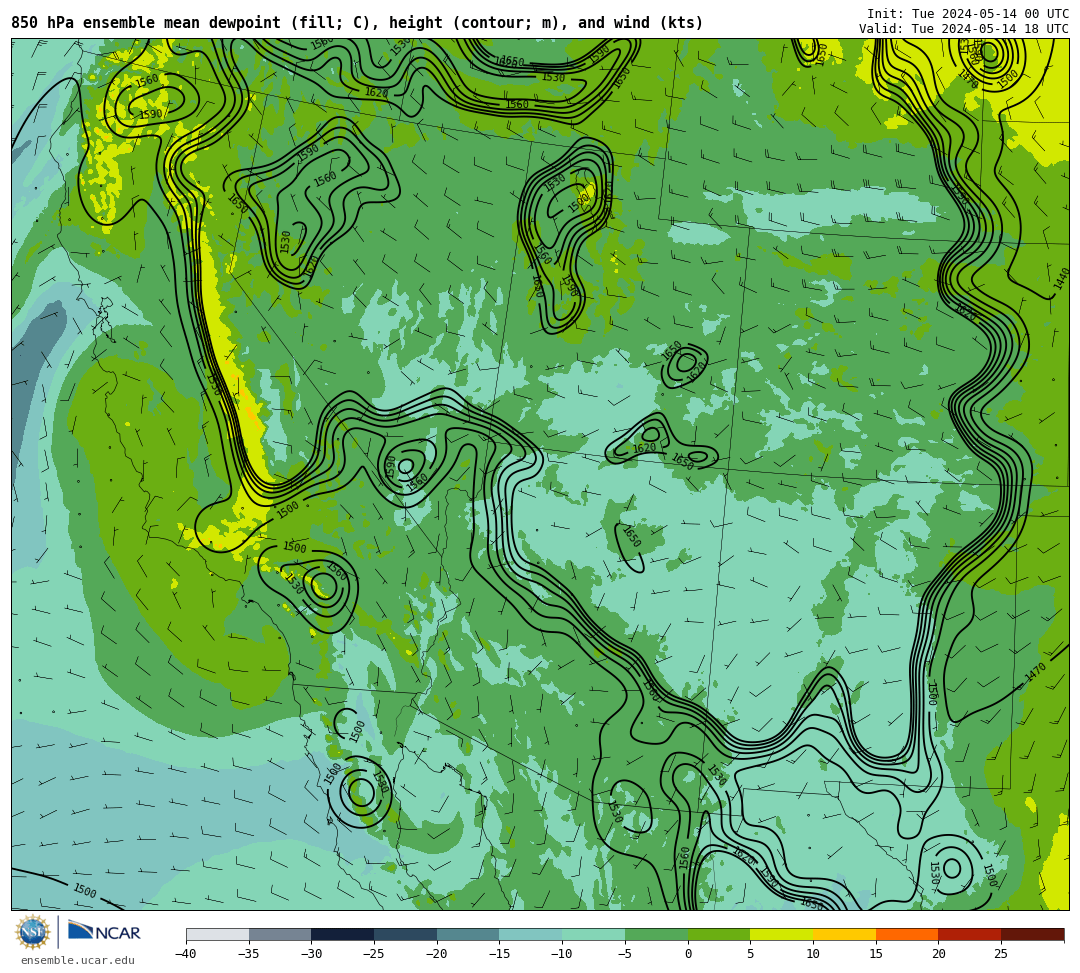The width and height of the screenshot is (1080, 973).
Task: Click the mint -10 to -5 color swatch
Action: coord(594,934)
